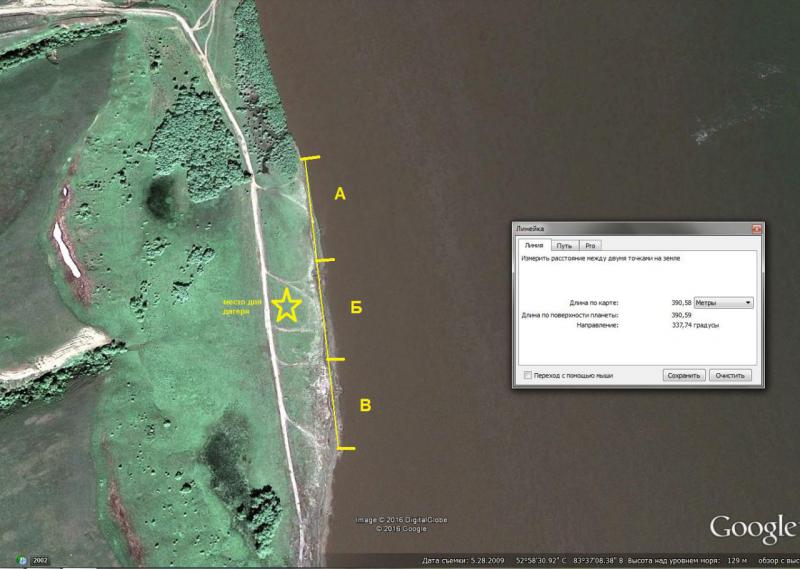Click the yellow star placemark

click(x=287, y=306)
